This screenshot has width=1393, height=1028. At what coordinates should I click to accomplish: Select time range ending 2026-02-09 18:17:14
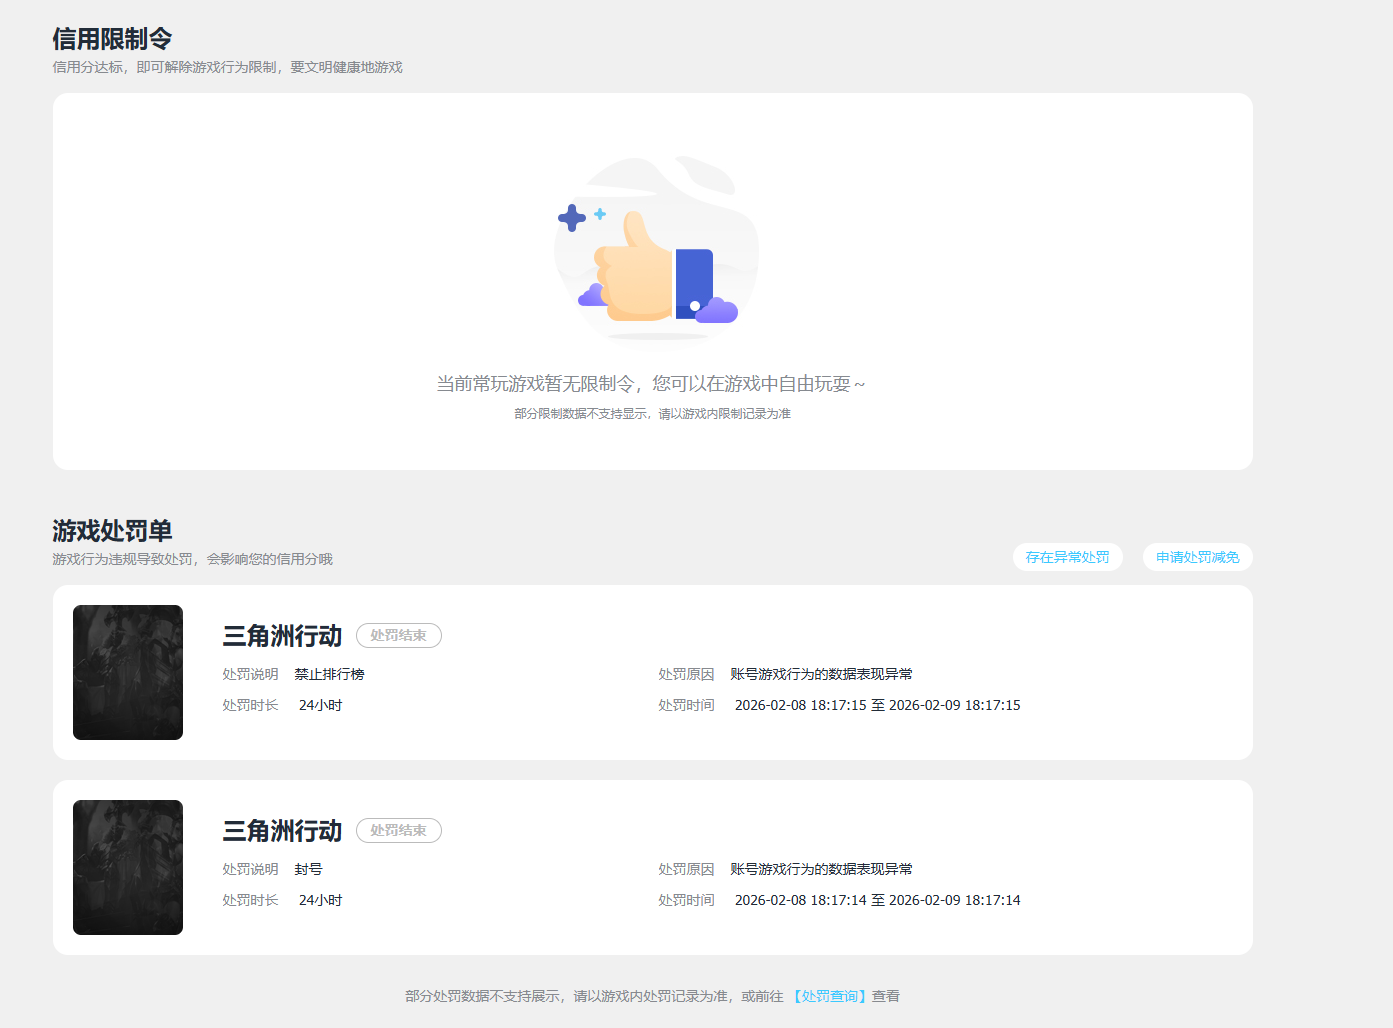click(x=878, y=900)
